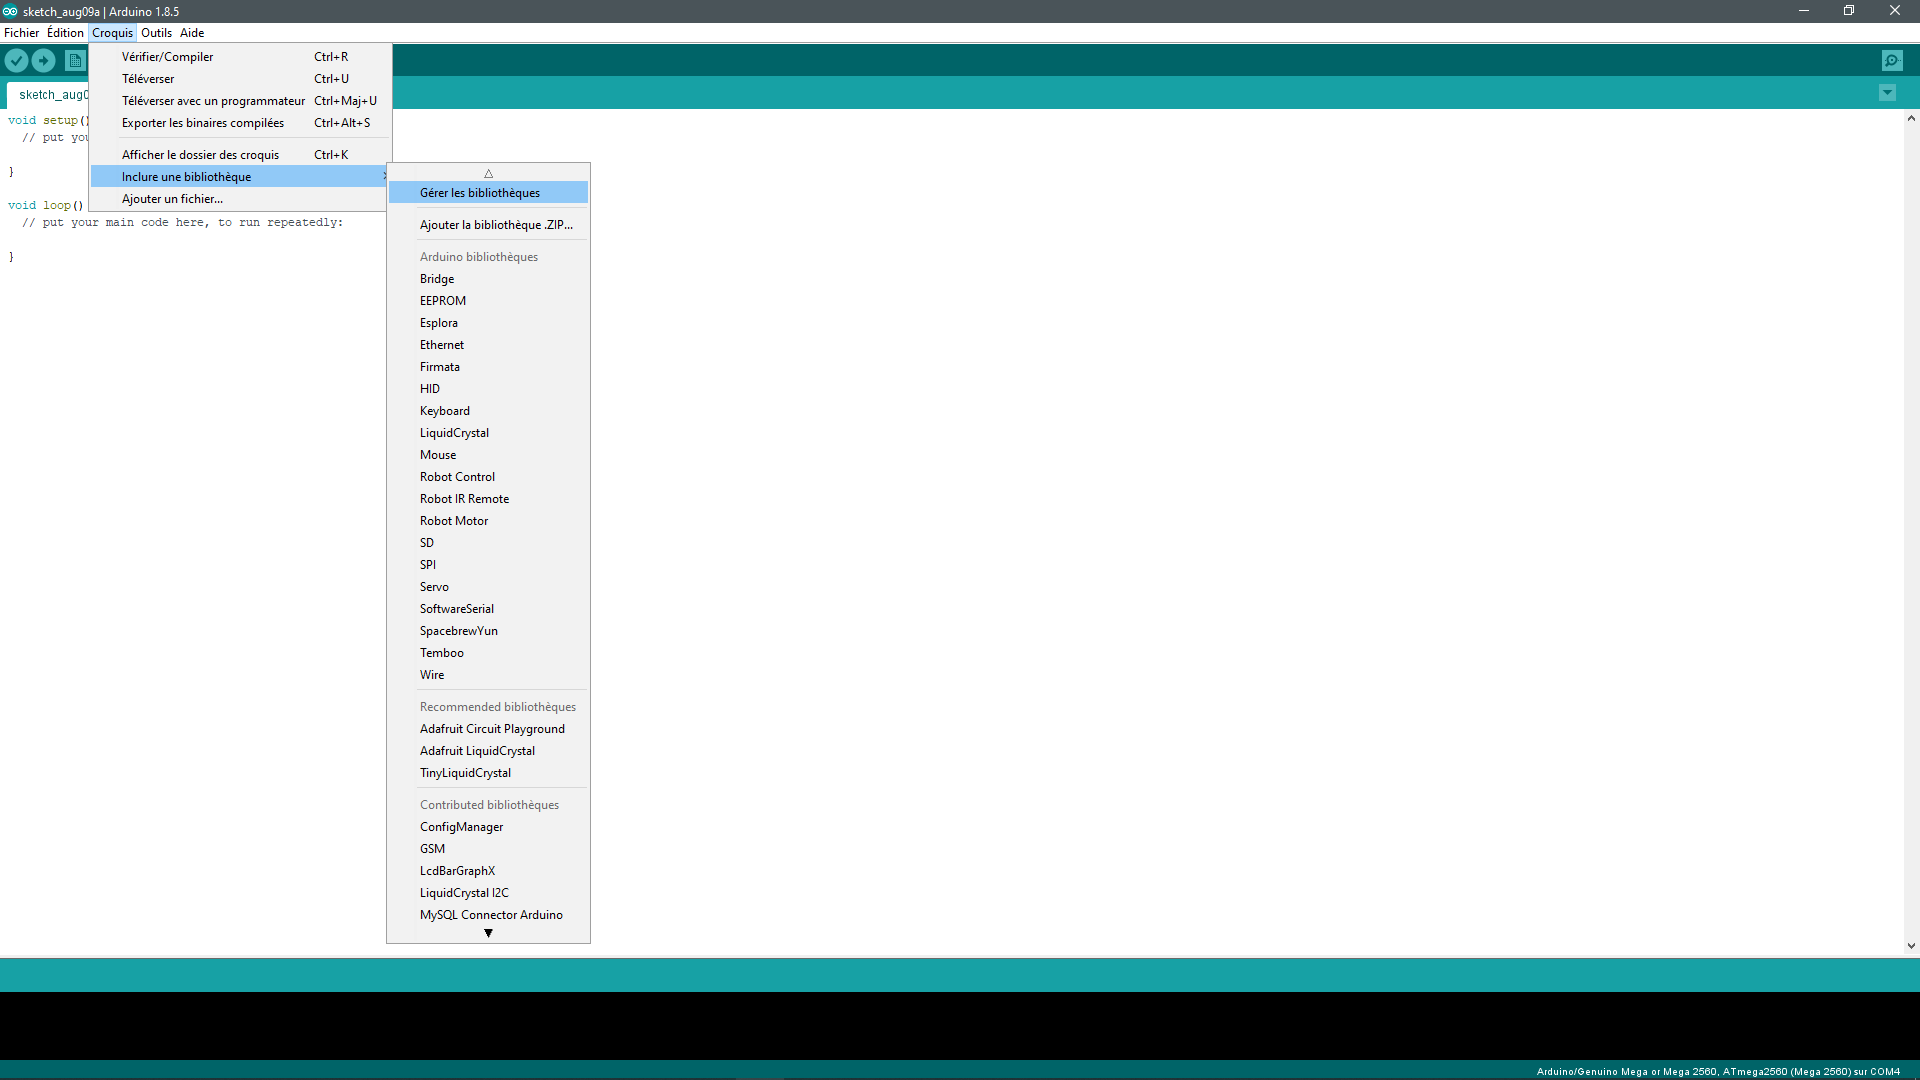Include the HID library
The height and width of the screenshot is (1080, 1920).
(x=488, y=389)
